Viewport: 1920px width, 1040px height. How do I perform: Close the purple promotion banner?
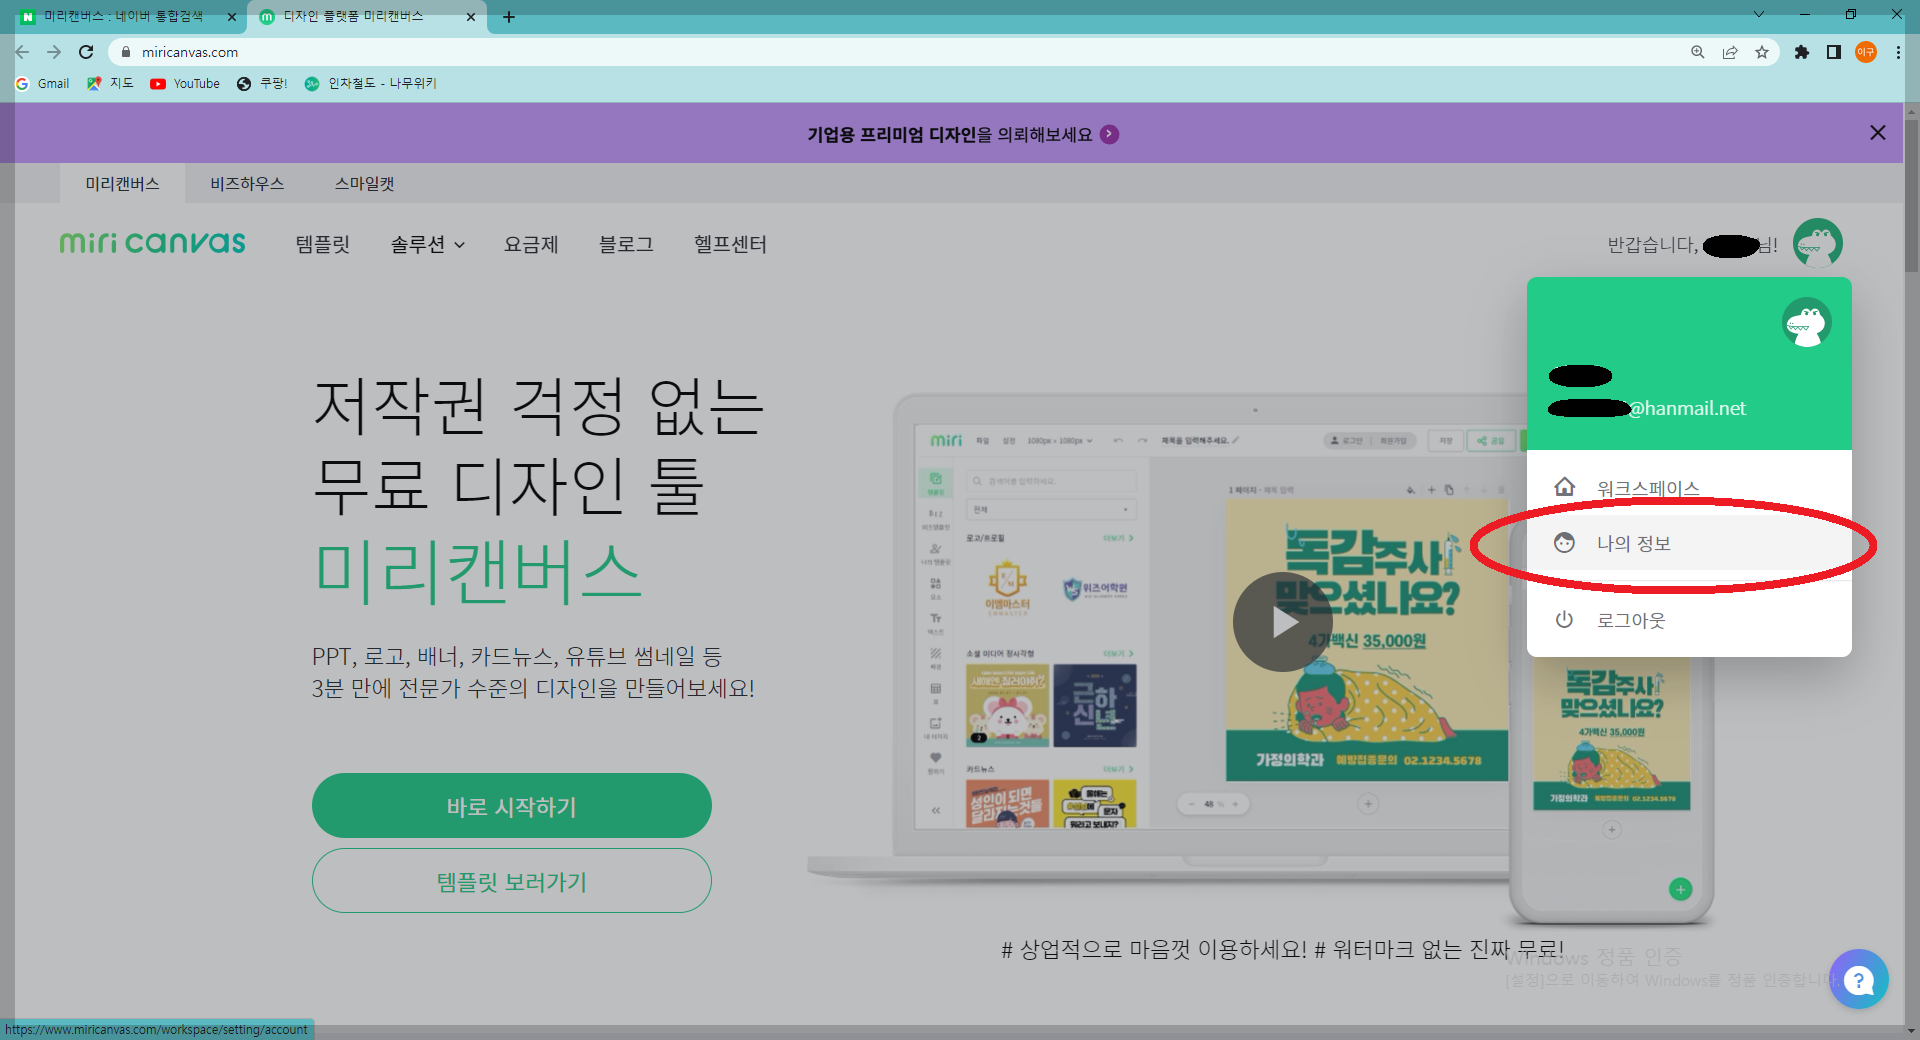tap(1878, 133)
